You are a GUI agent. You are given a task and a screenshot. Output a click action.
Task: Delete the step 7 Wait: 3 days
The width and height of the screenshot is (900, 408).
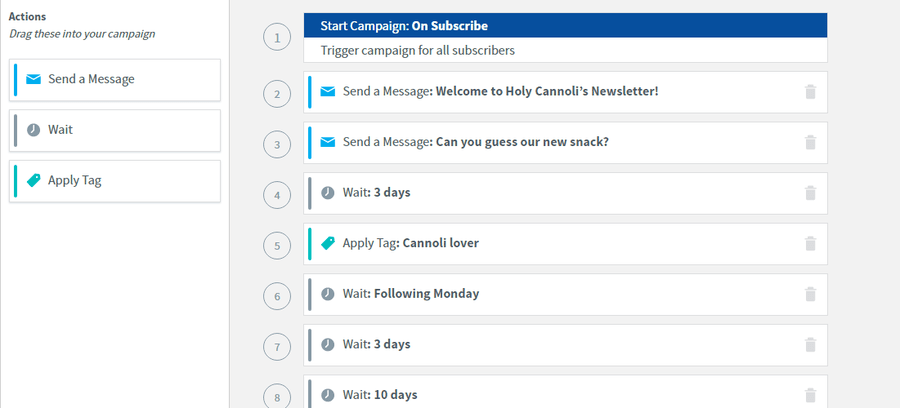(810, 344)
